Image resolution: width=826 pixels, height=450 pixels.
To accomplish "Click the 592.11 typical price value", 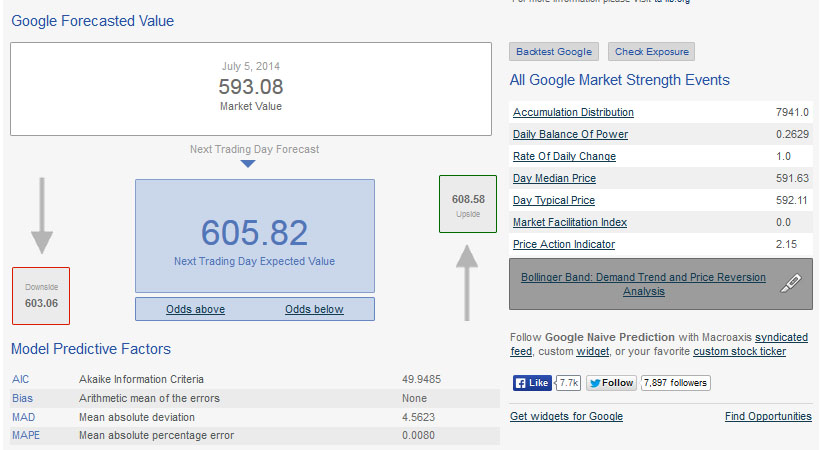I will coord(791,201).
